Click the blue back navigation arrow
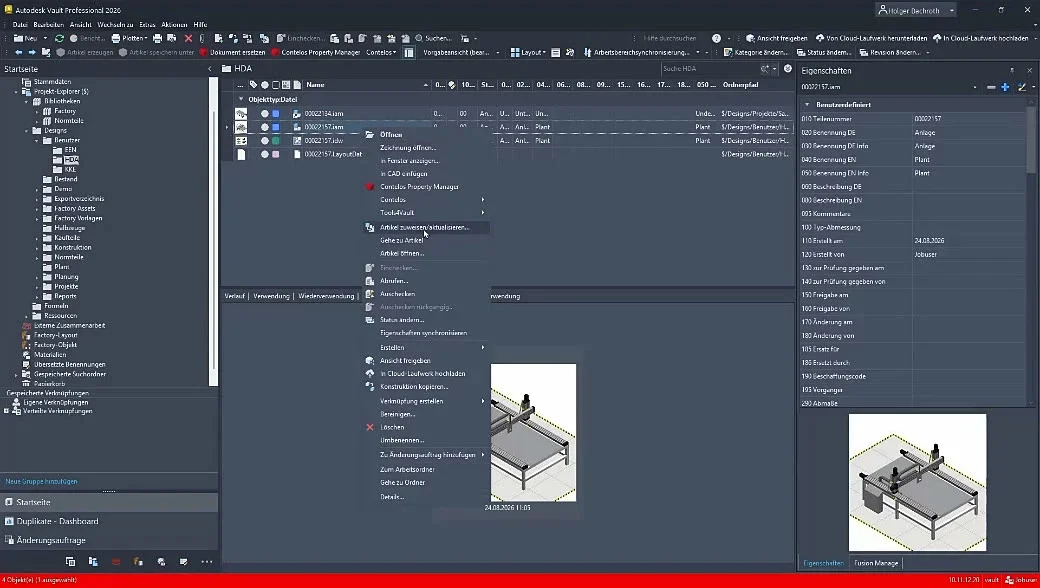Viewport: 1040px width, 588px height. 19,52
